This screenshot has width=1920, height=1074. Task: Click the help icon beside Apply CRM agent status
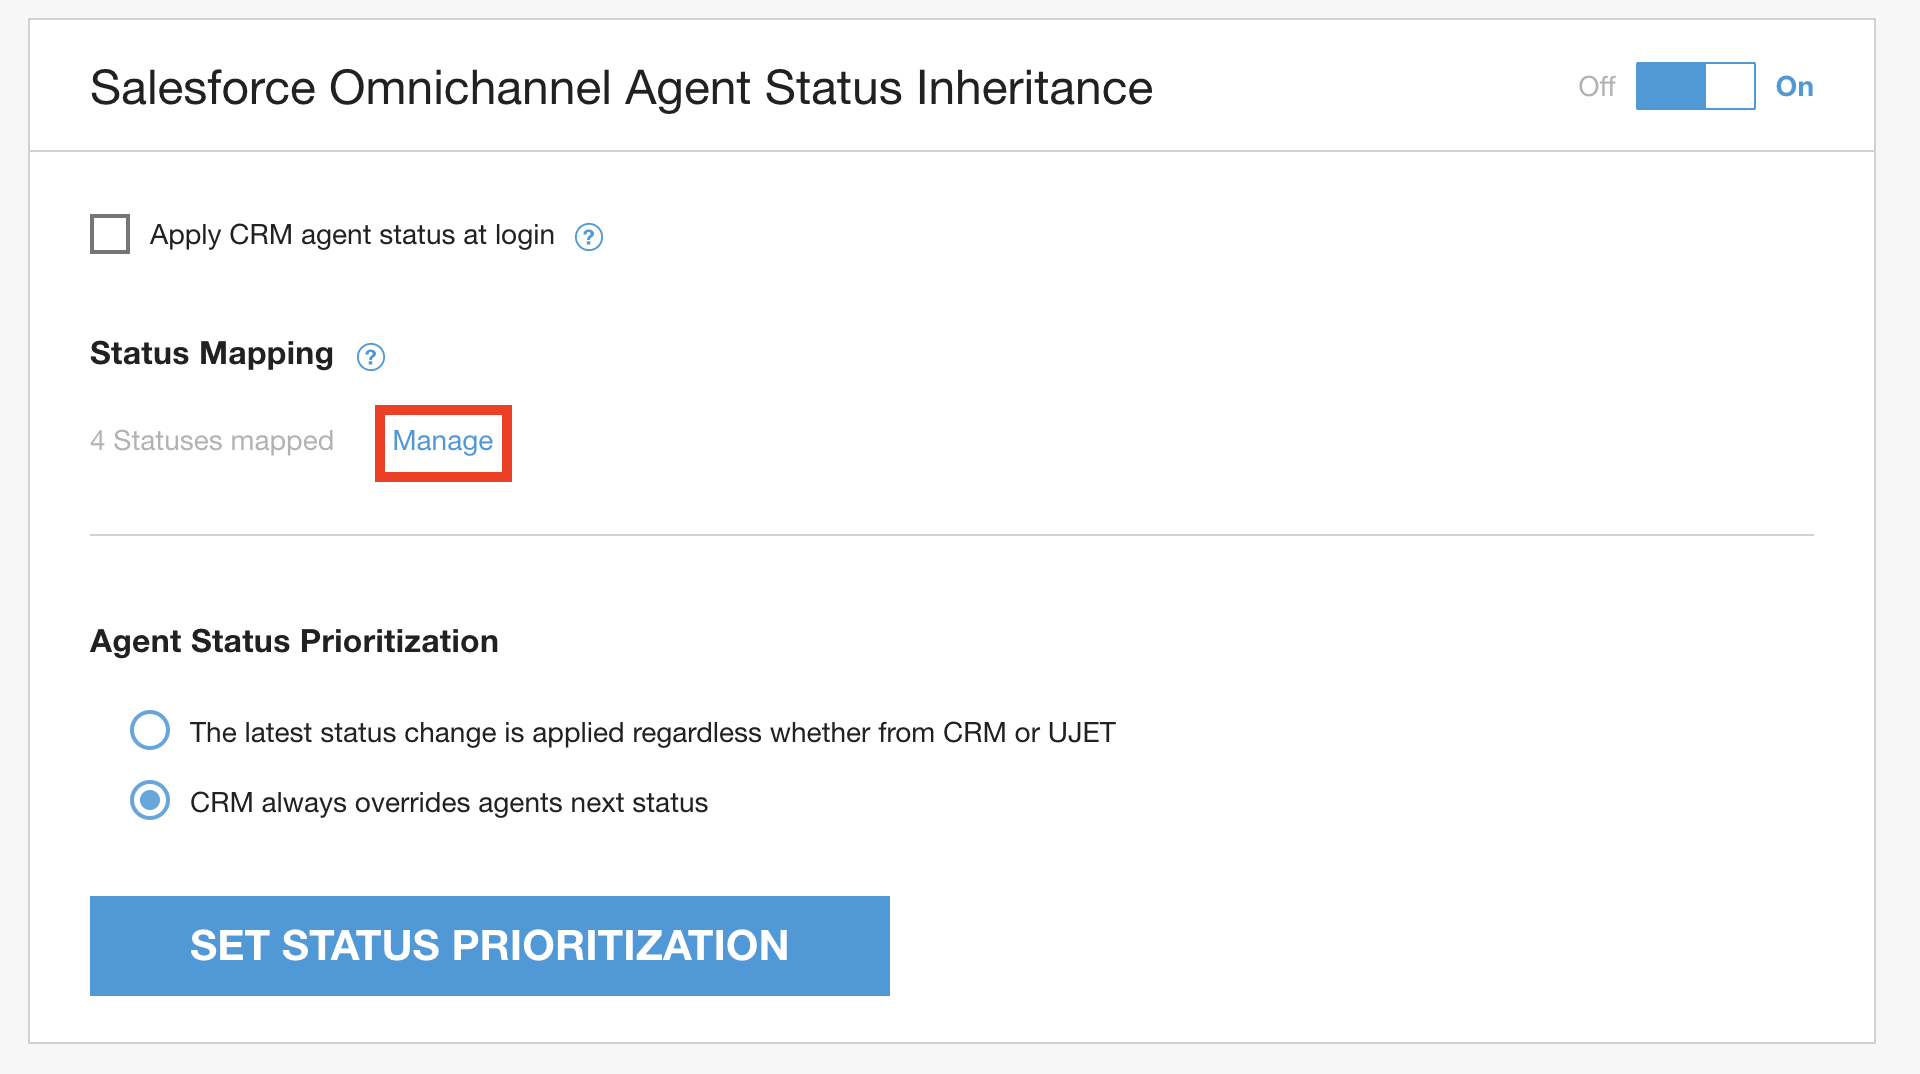(589, 237)
